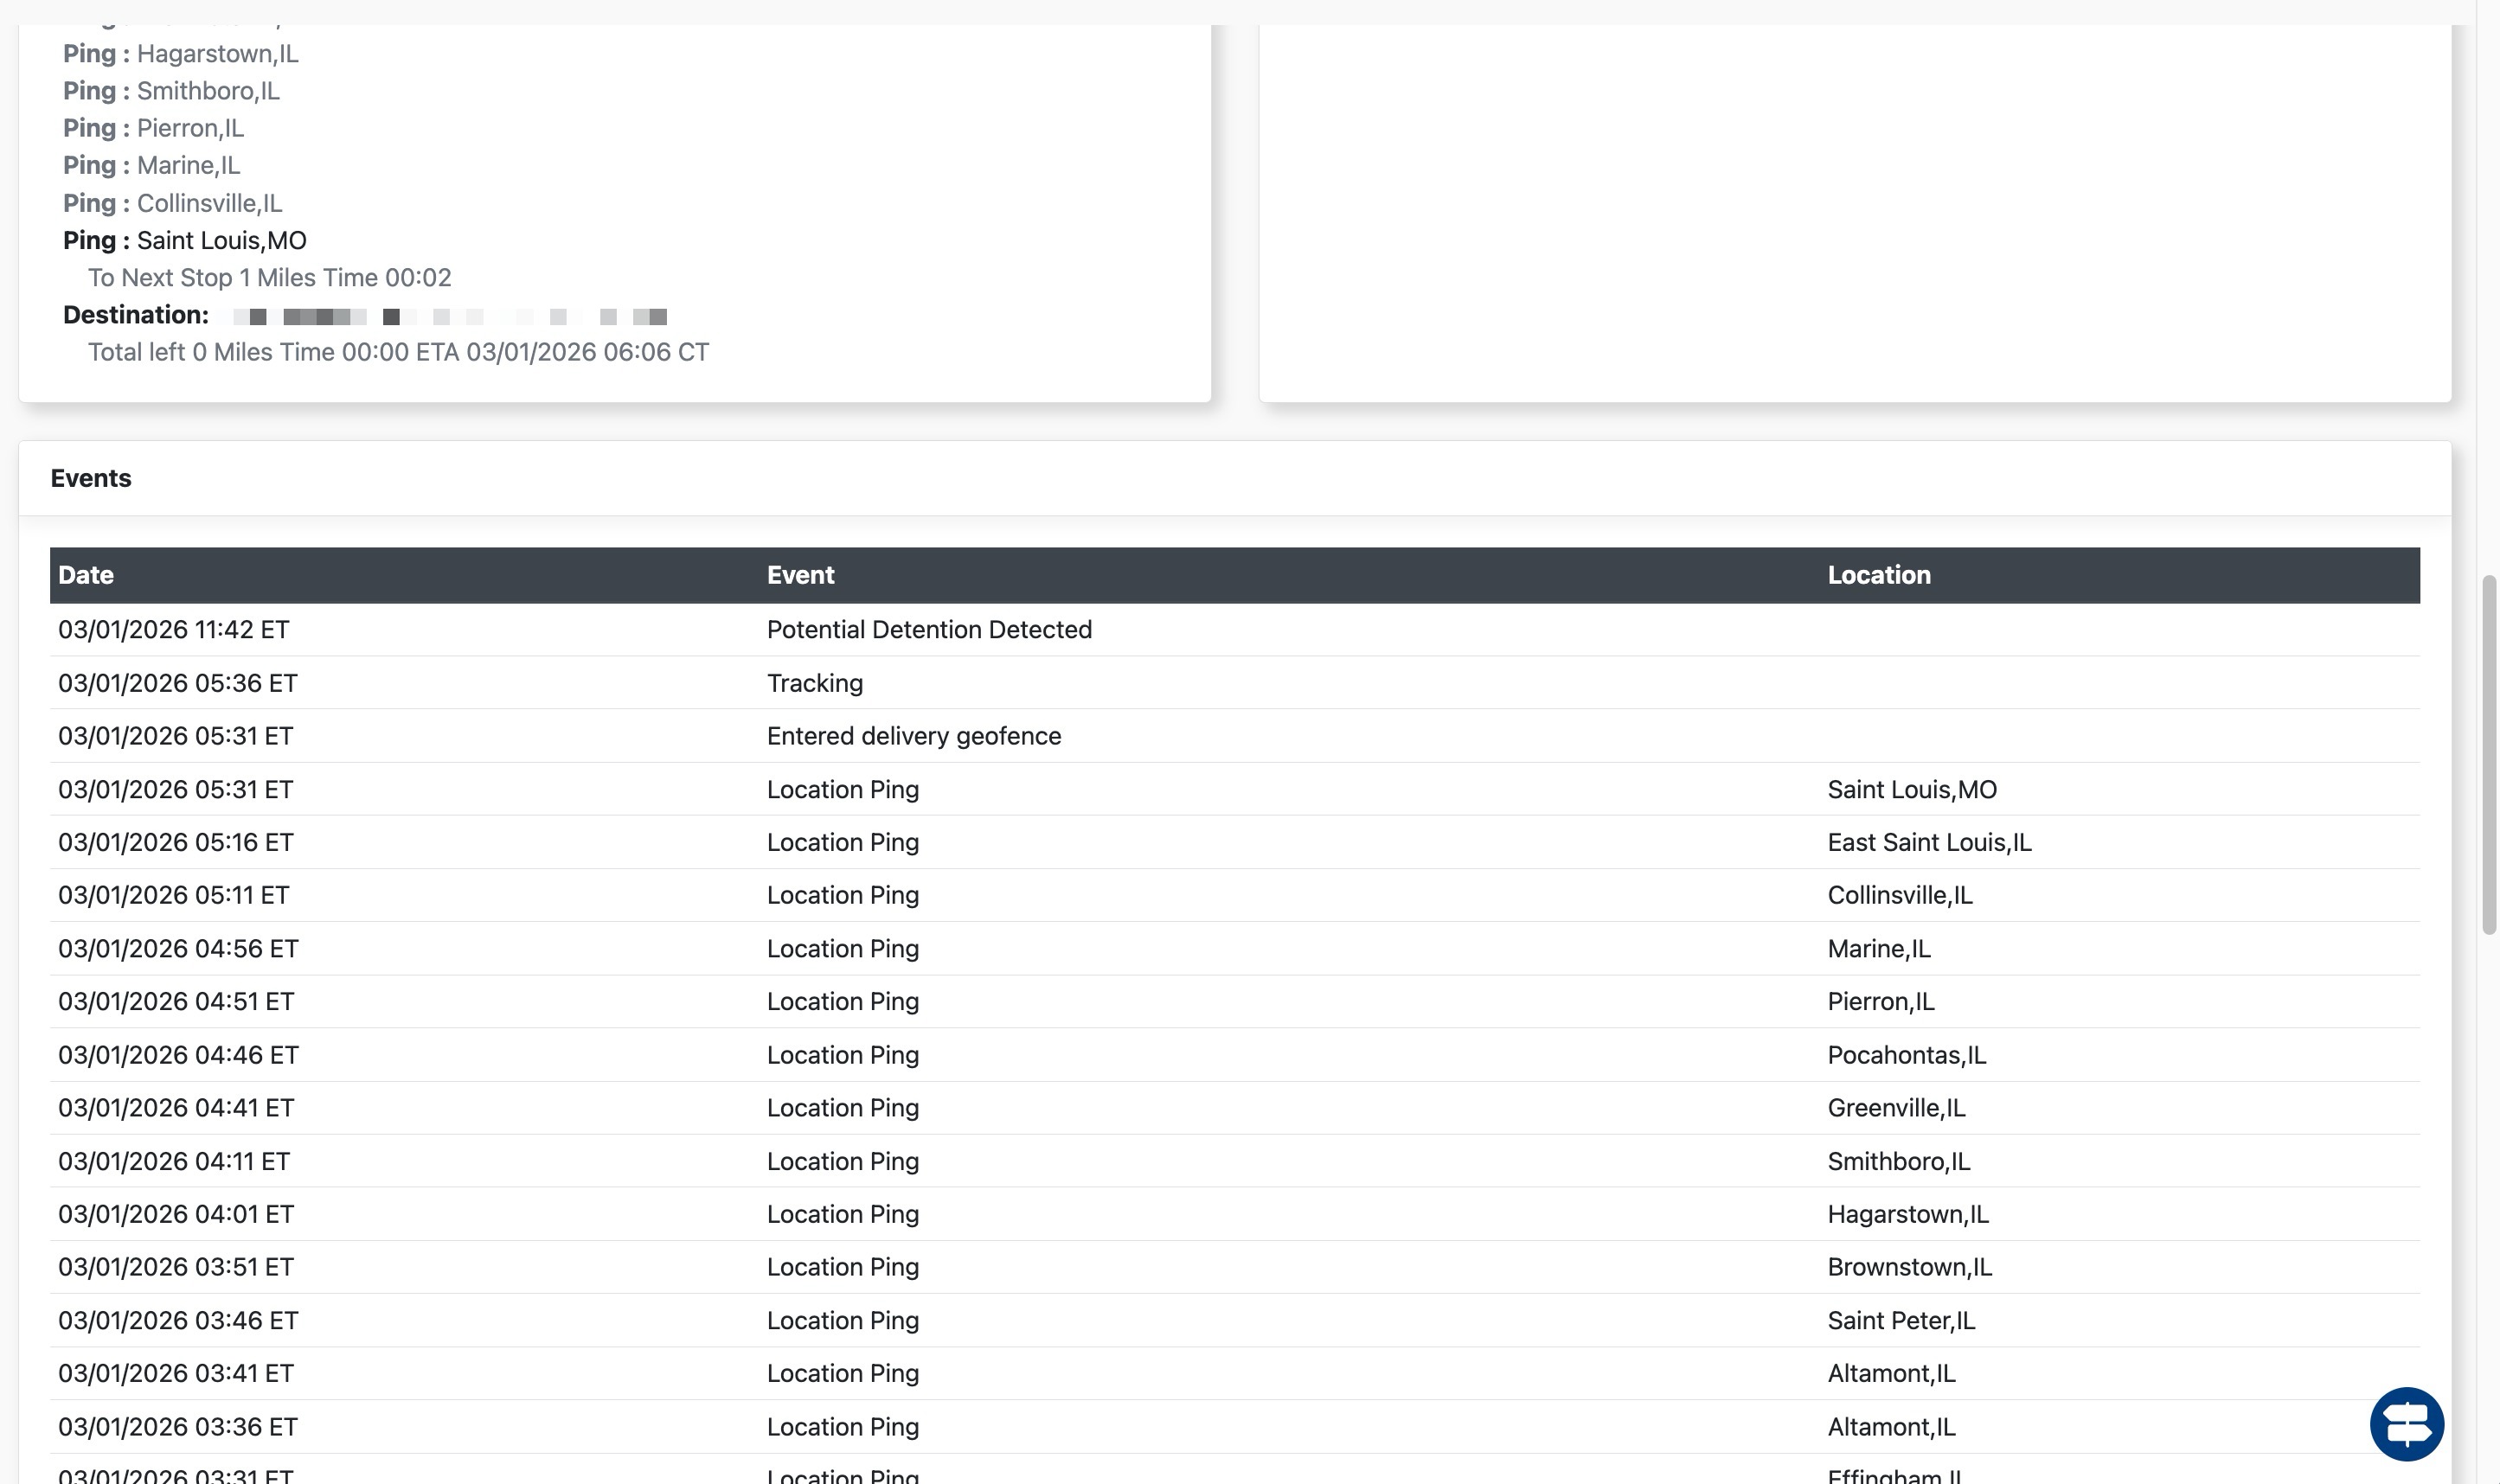Open the floating signpost help widget

click(2406, 1424)
